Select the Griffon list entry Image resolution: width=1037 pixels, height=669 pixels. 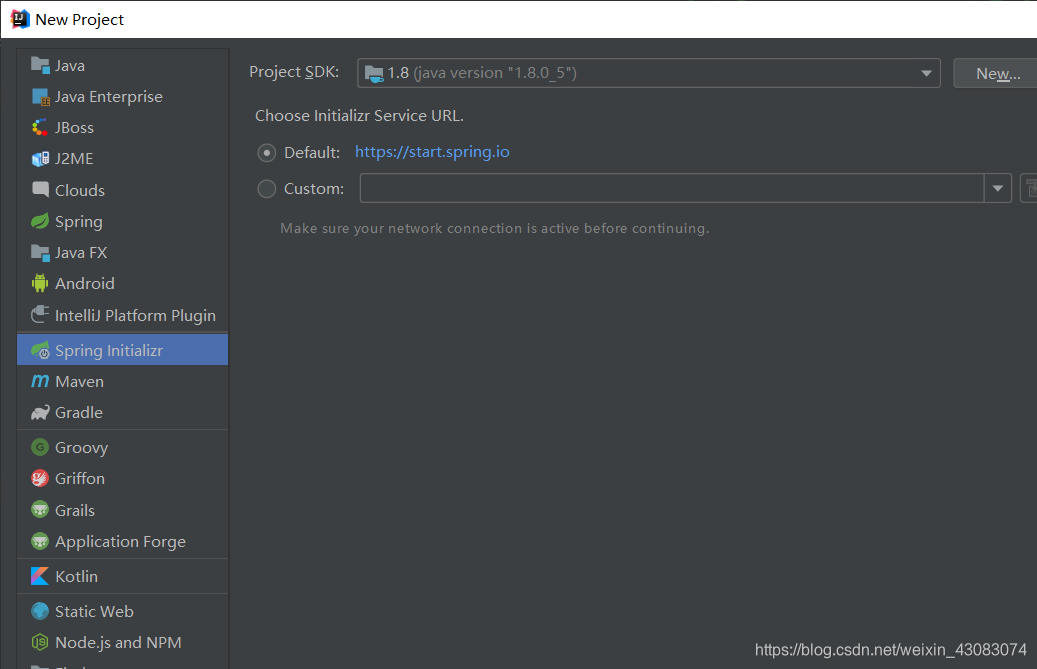[x=123, y=478]
